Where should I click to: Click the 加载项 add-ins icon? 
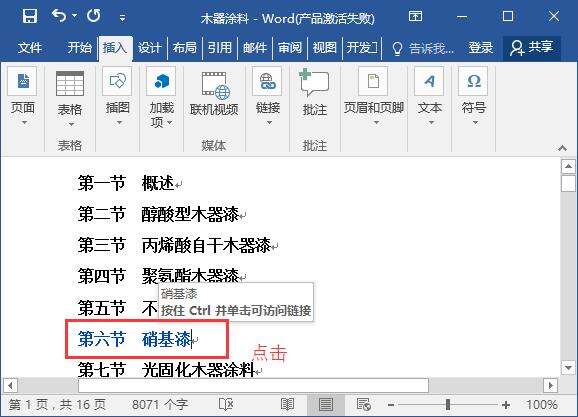click(161, 81)
